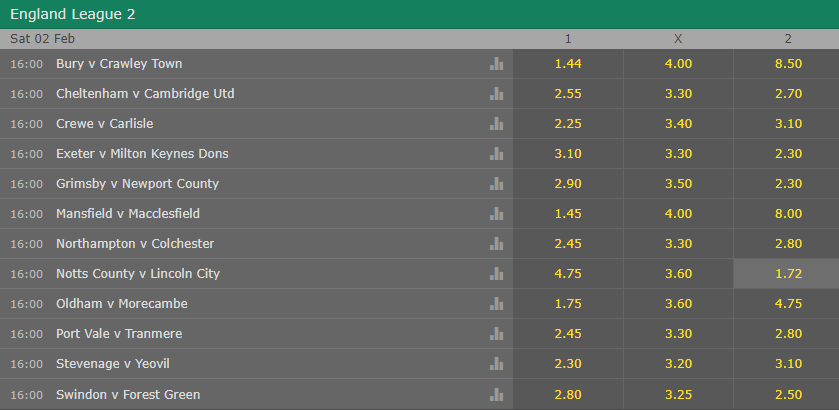Click stats icon for Exeter v Milton Keynes Dons

click(x=497, y=154)
